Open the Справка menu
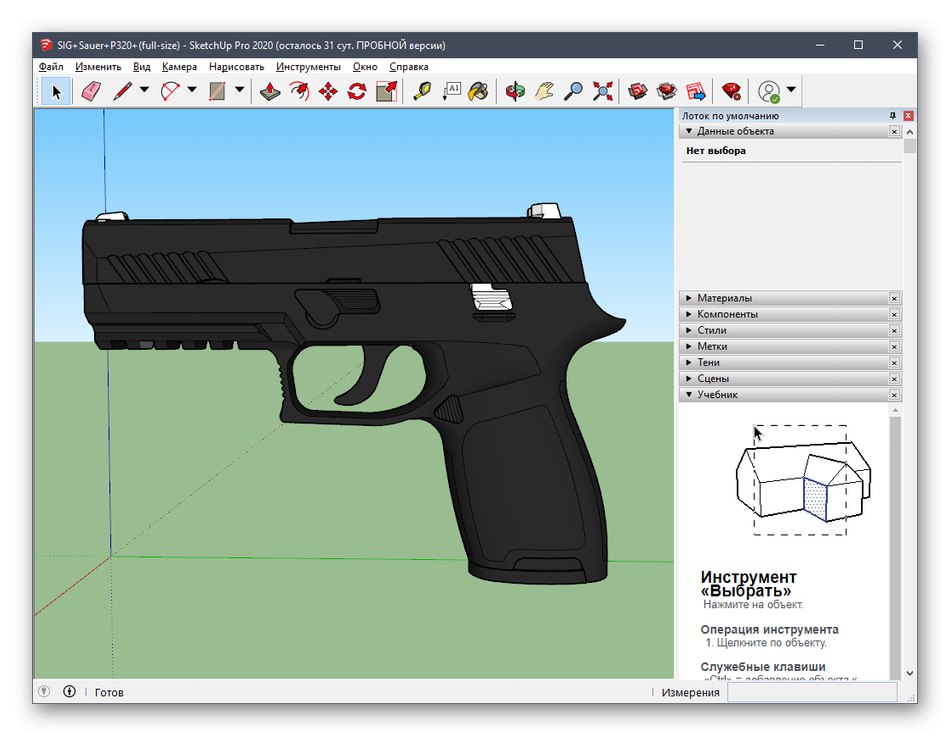 [409, 67]
